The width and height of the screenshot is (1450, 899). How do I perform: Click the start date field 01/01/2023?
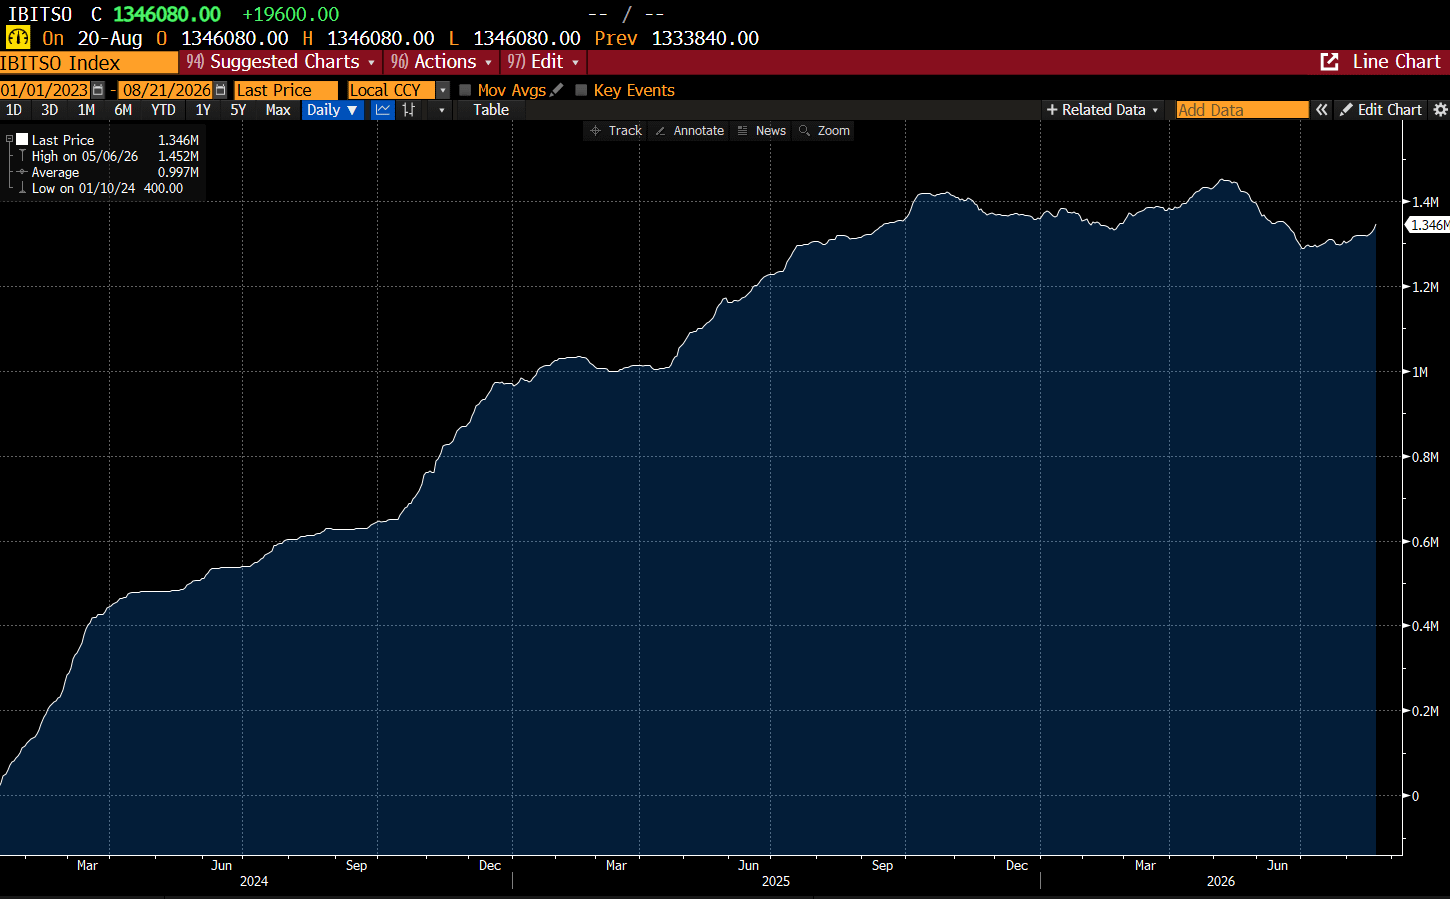[45, 90]
